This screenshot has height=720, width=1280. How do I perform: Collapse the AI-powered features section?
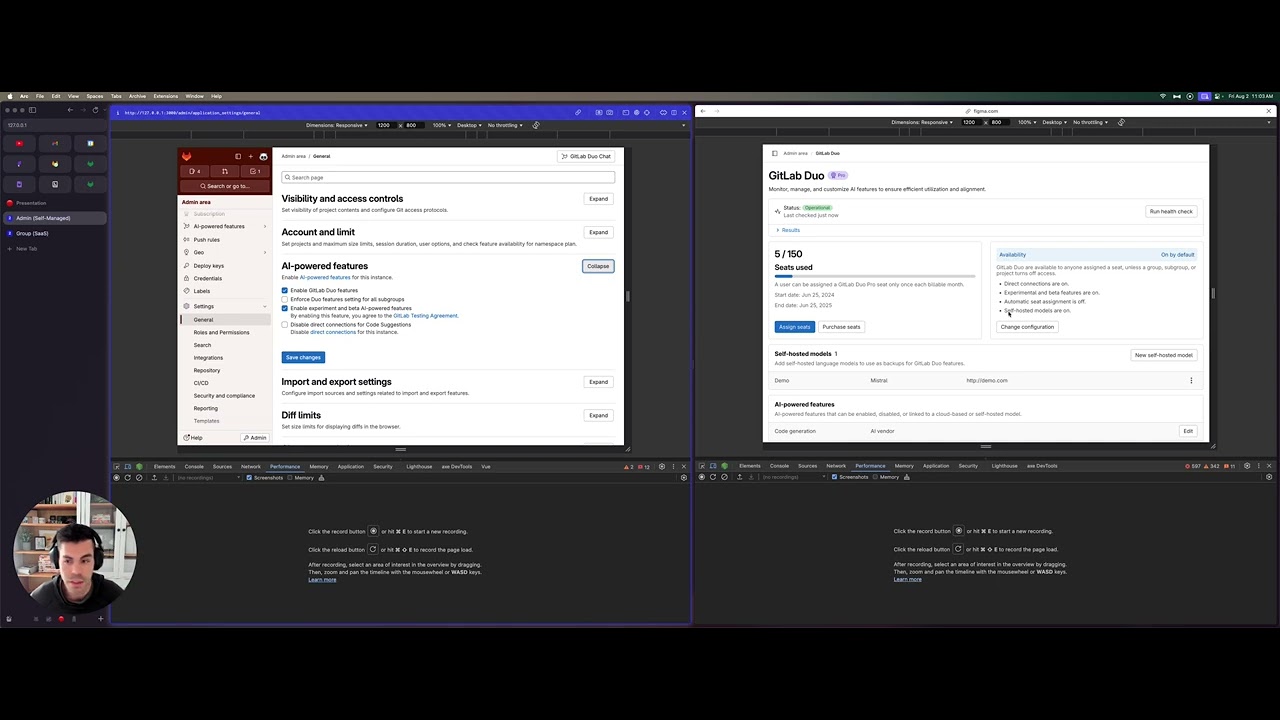(598, 266)
